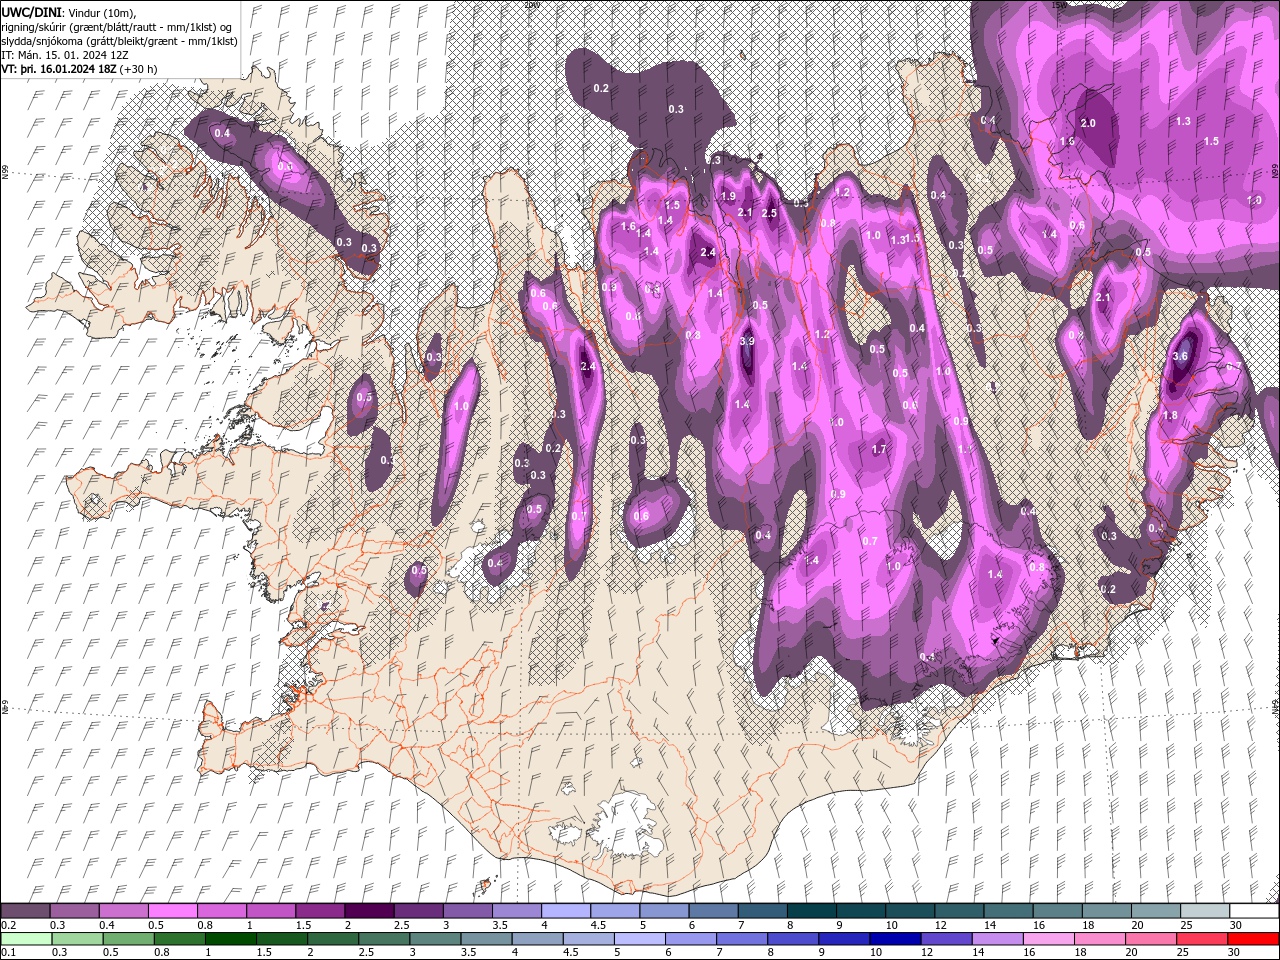
Task: Click the rain legend swatch between 25 and 30
Action: pos(1201,939)
